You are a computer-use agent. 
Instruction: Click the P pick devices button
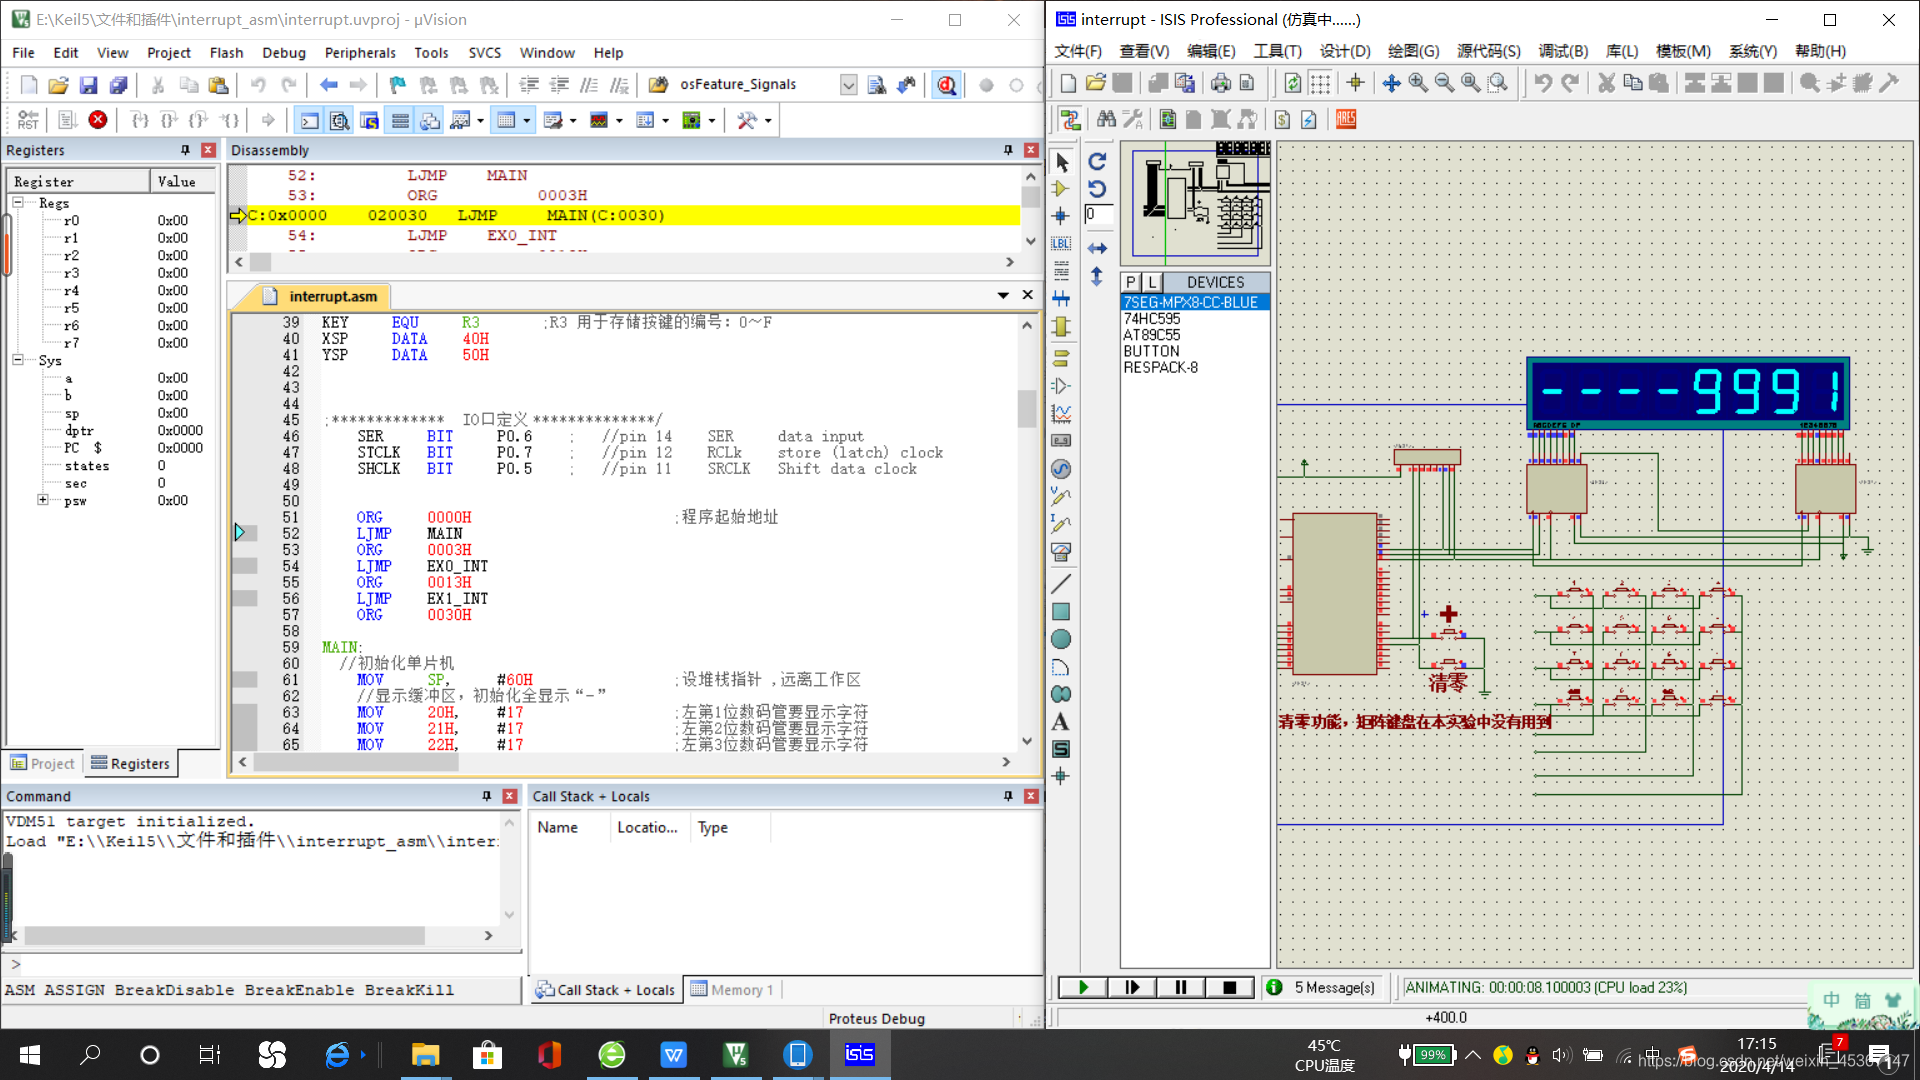[x=1131, y=283]
